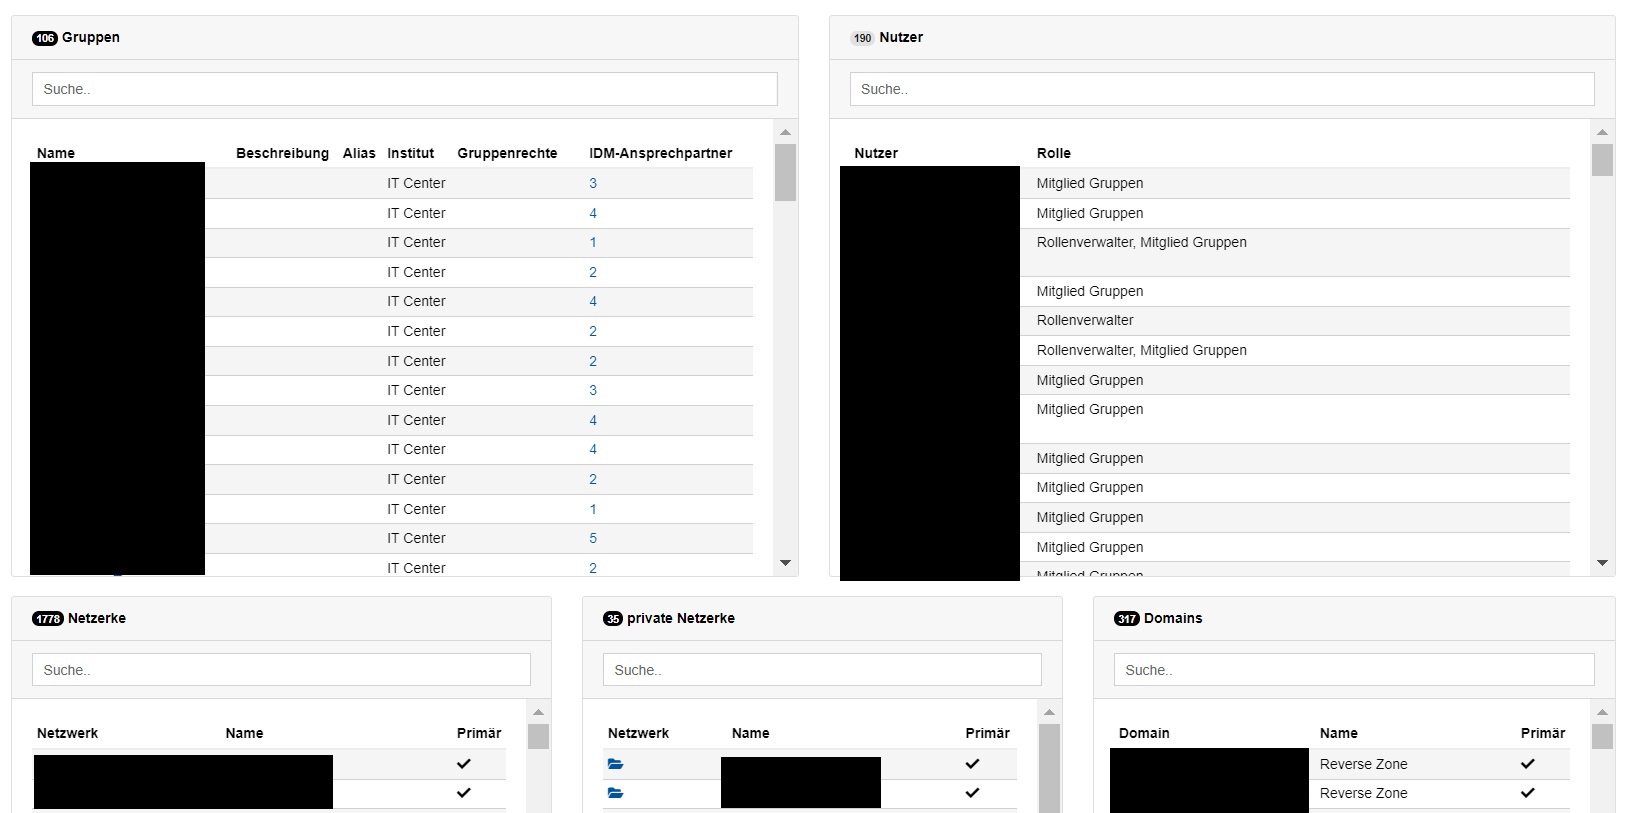Click the Name header in Domains panel
The image size is (1631, 813).
(x=1339, y=733)
